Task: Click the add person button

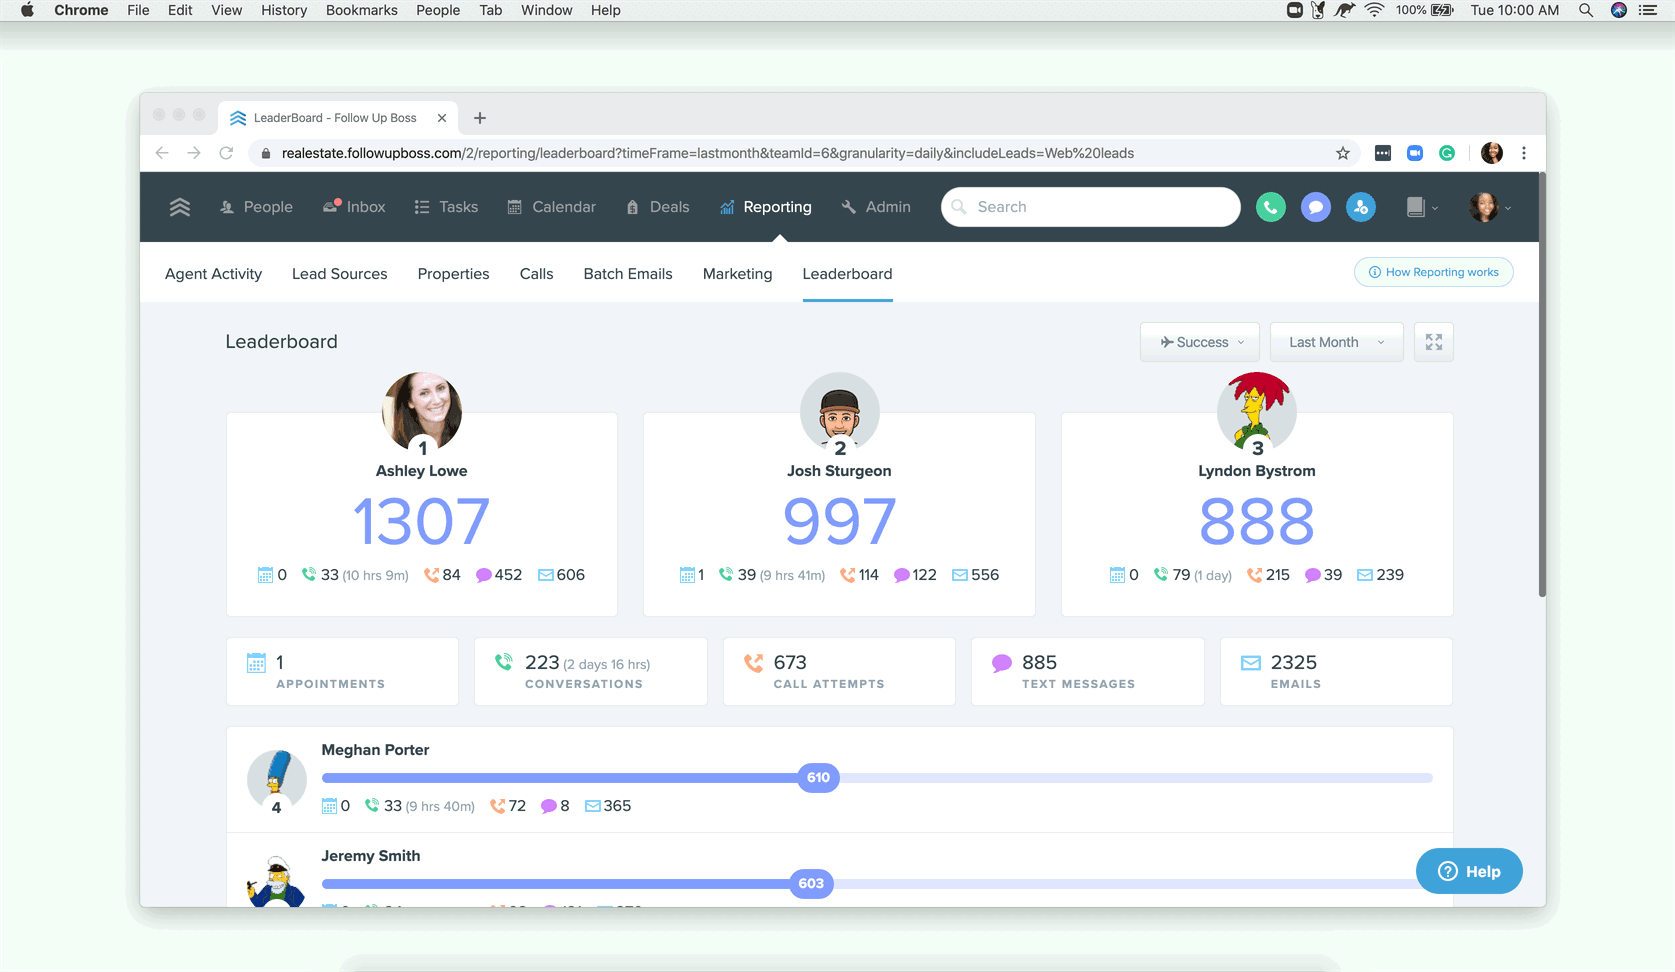Action: (1361, 207)
